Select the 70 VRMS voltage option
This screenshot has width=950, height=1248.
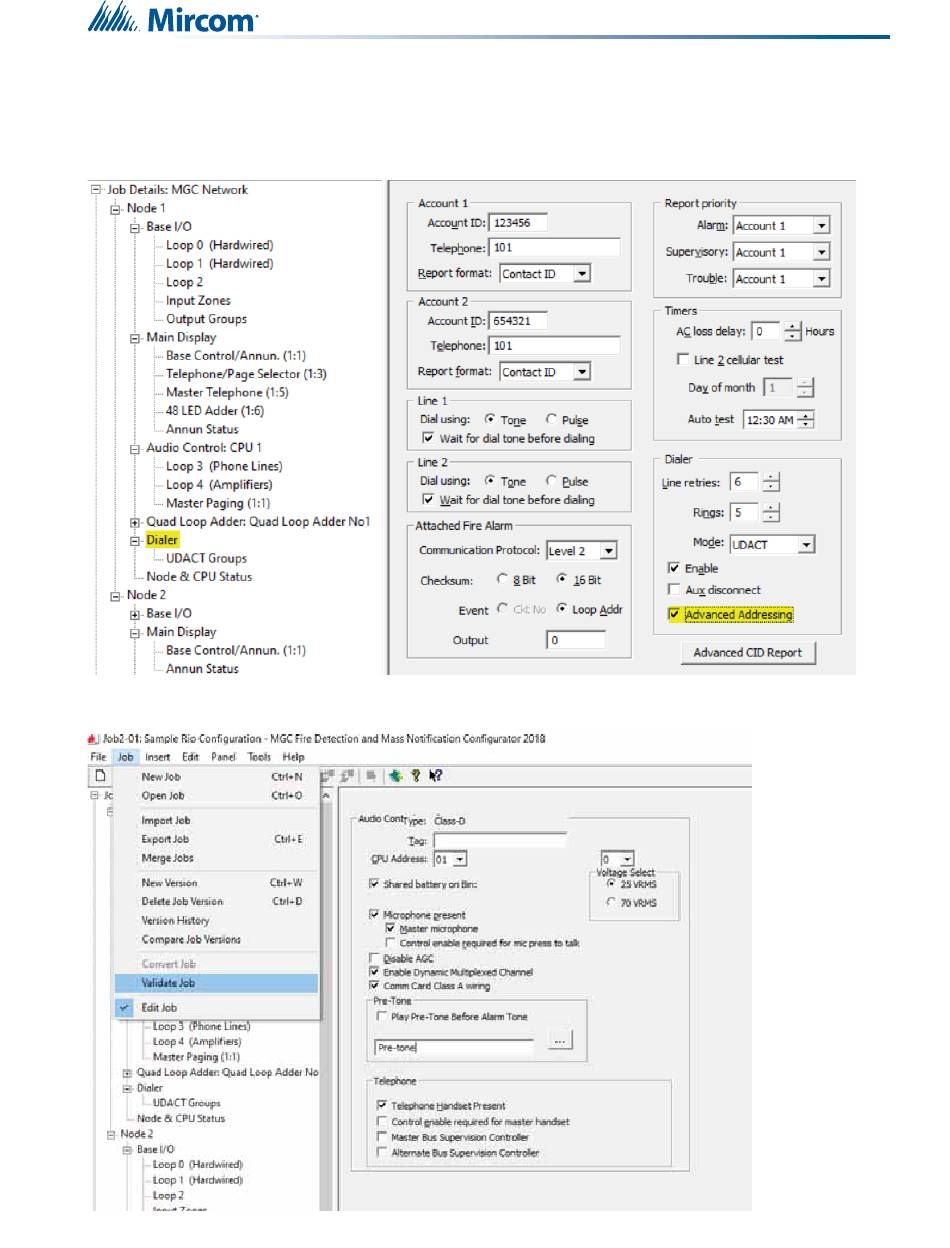pos(612,903)
